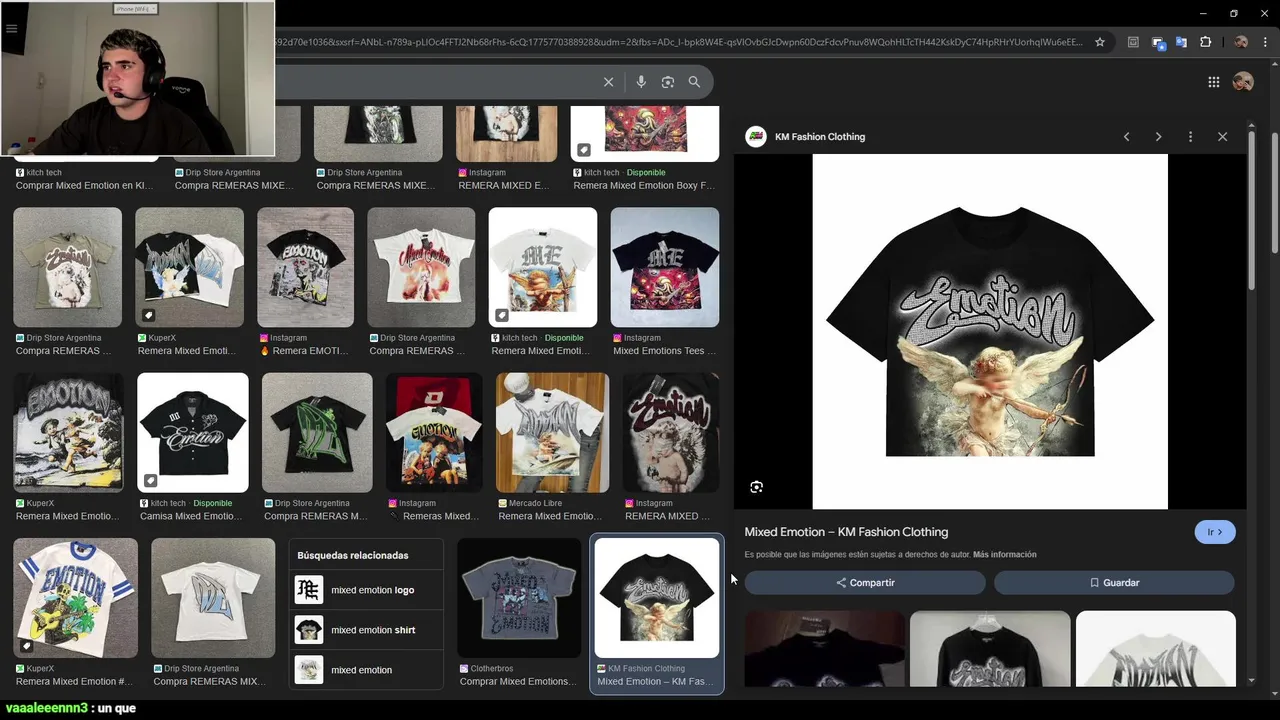Select related search mixed emotion shirt
This screenshot has width=1280, height=720.
[x=366, y=630]
